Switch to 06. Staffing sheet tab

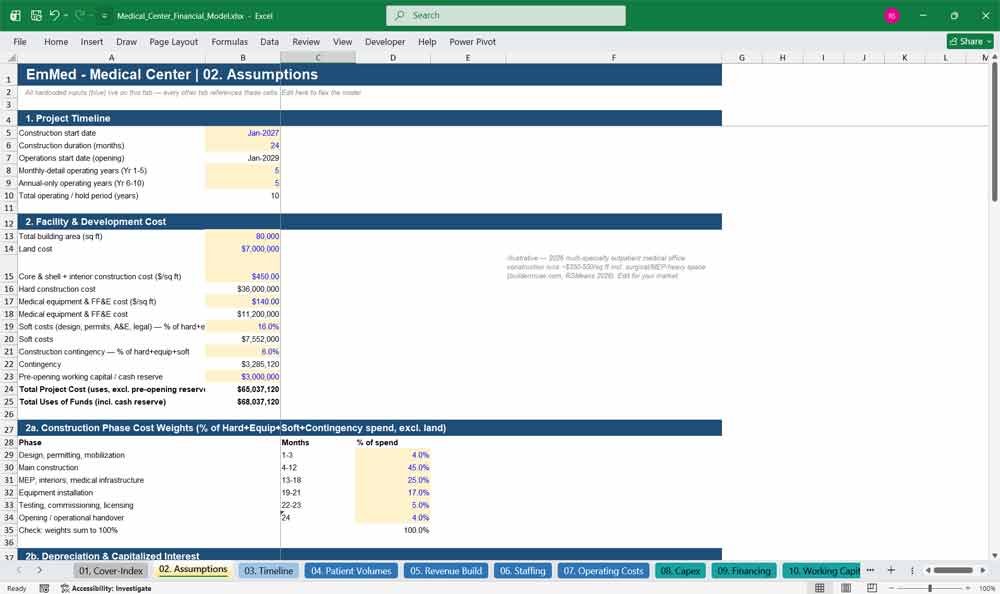[x=522, y=570]
